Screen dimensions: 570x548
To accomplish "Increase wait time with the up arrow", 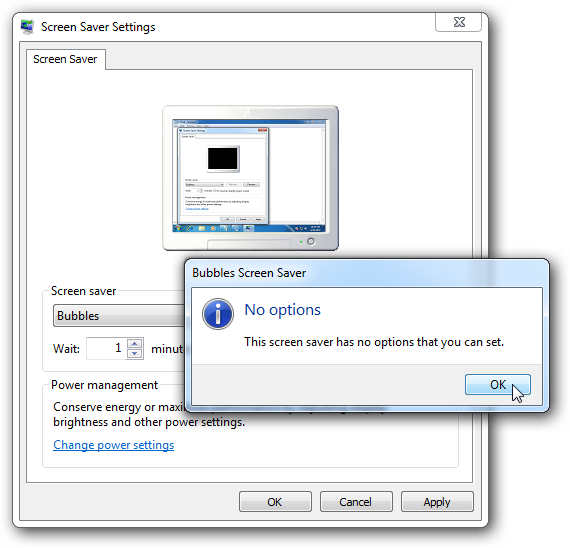I will point(135,344).
